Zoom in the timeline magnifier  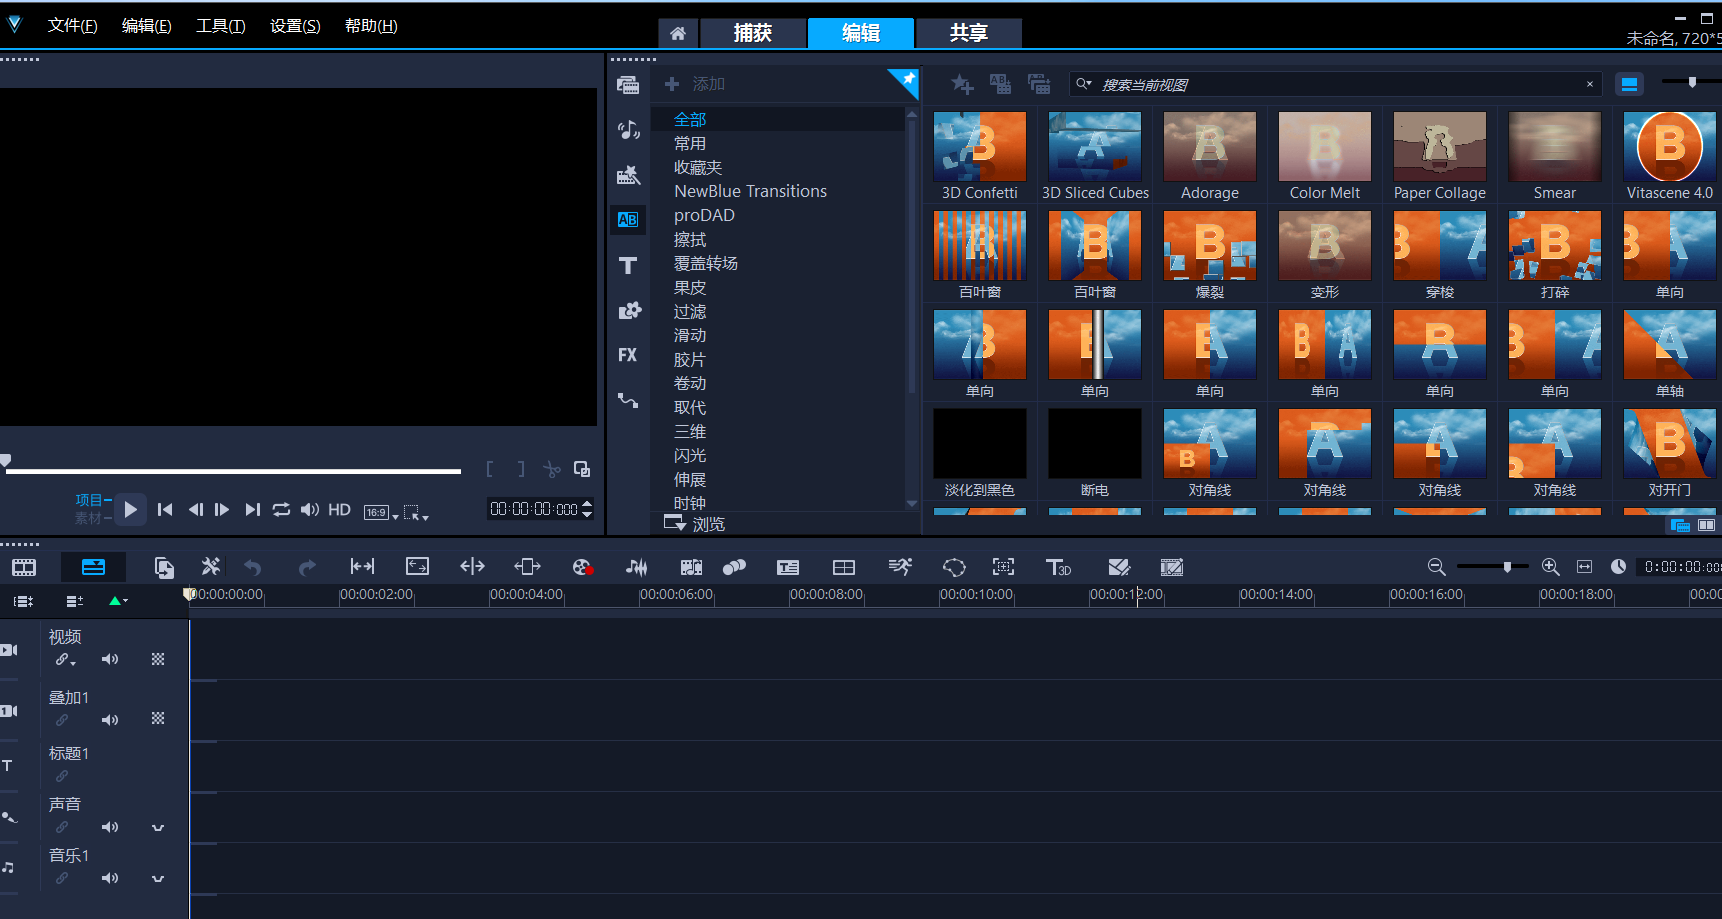click(1551, 567)
